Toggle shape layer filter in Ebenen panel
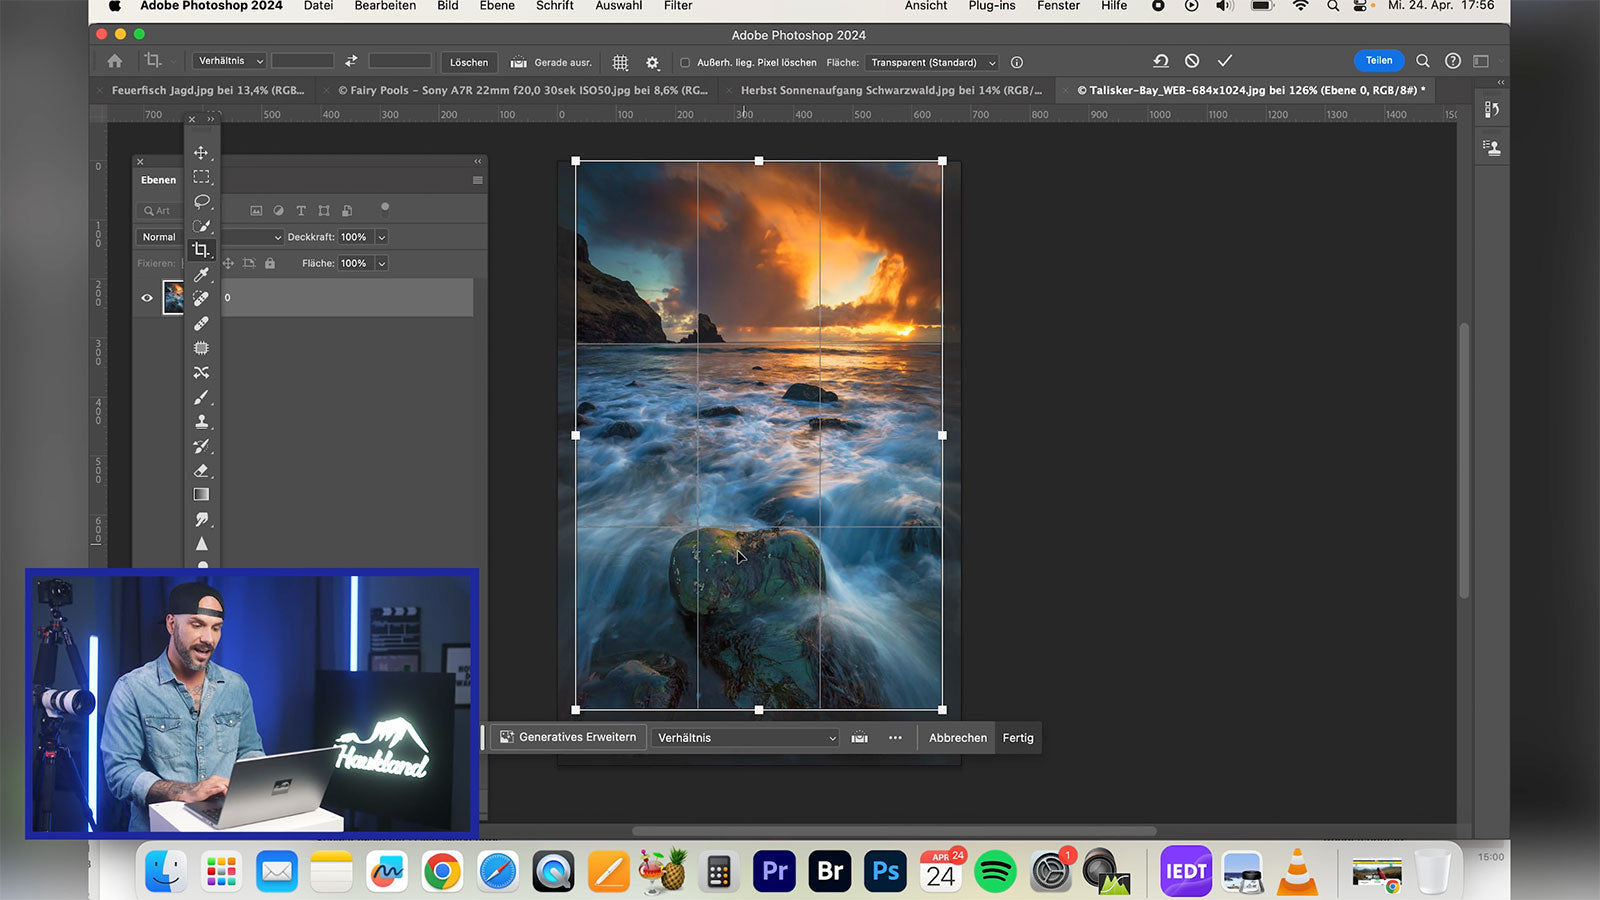1600x900 pixels. tap(324, 211)
